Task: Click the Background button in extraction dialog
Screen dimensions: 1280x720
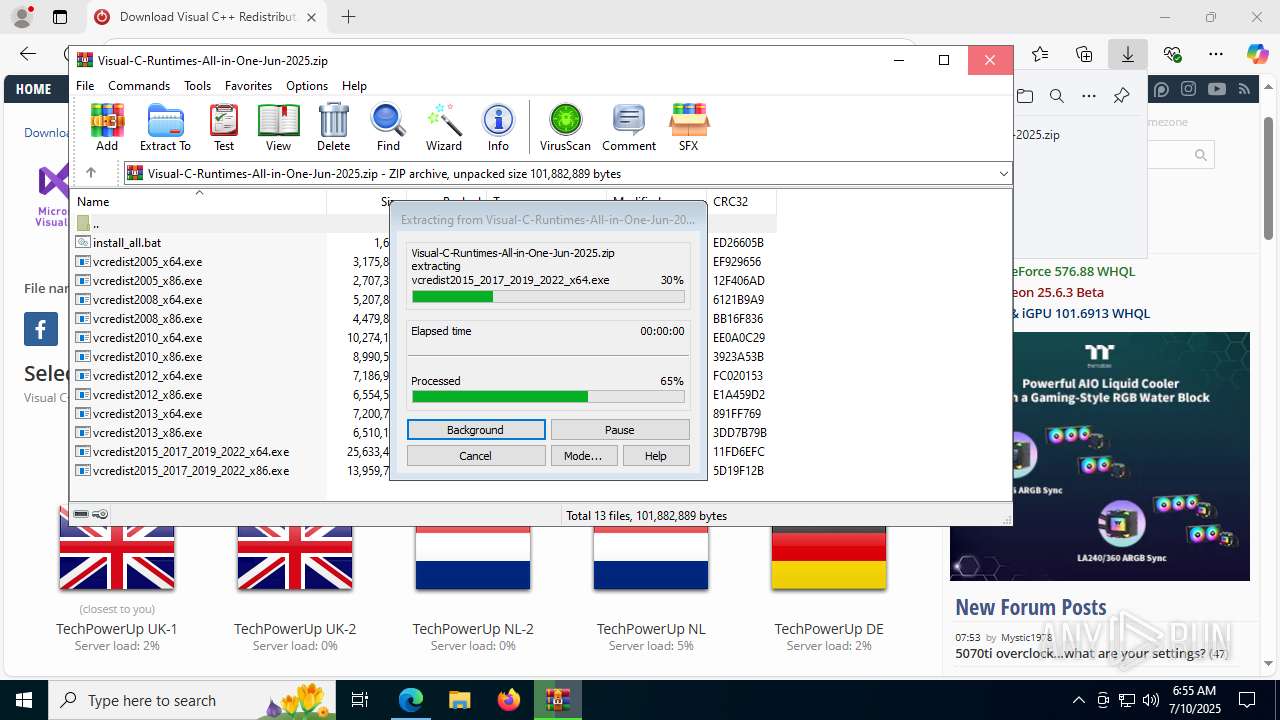Action: [476, 430]
